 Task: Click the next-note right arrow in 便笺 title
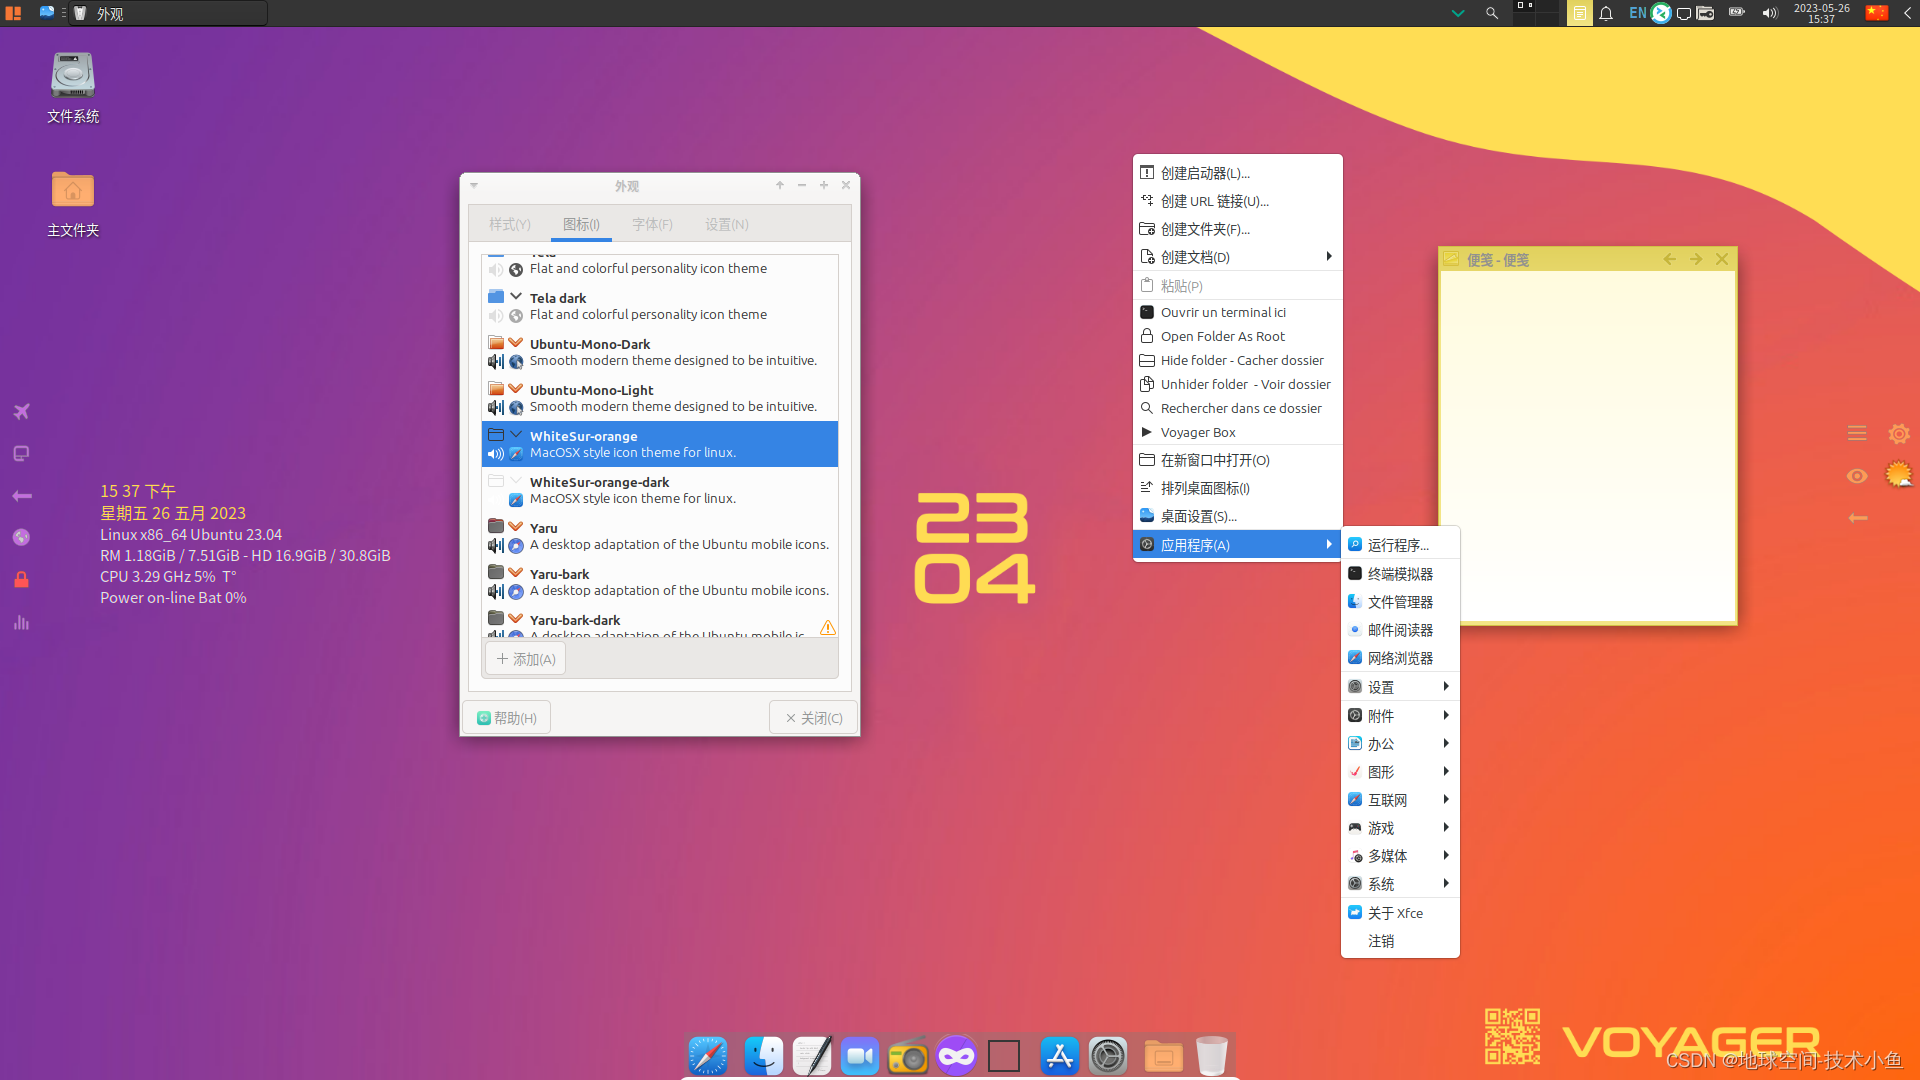pyautogui.click(x=1696, y=259)
